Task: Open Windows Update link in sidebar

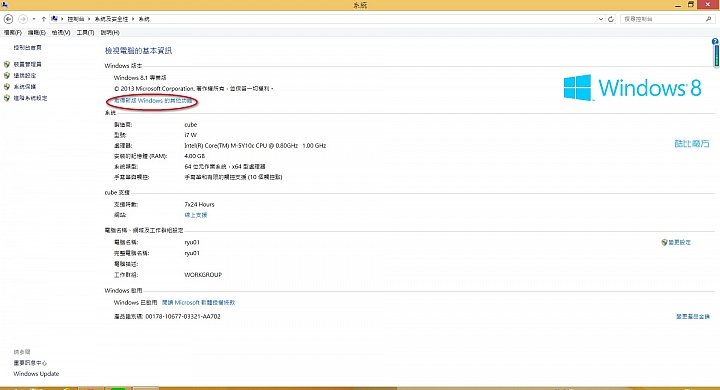Action: 36,374
